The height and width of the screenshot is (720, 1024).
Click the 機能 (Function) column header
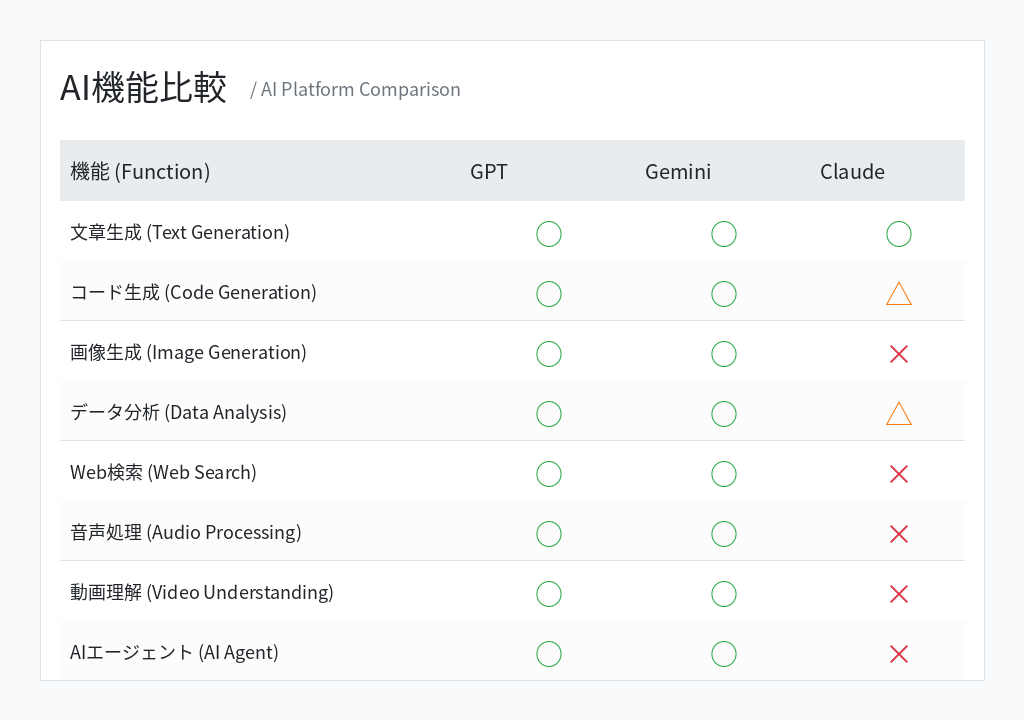(x=140, y=172)
